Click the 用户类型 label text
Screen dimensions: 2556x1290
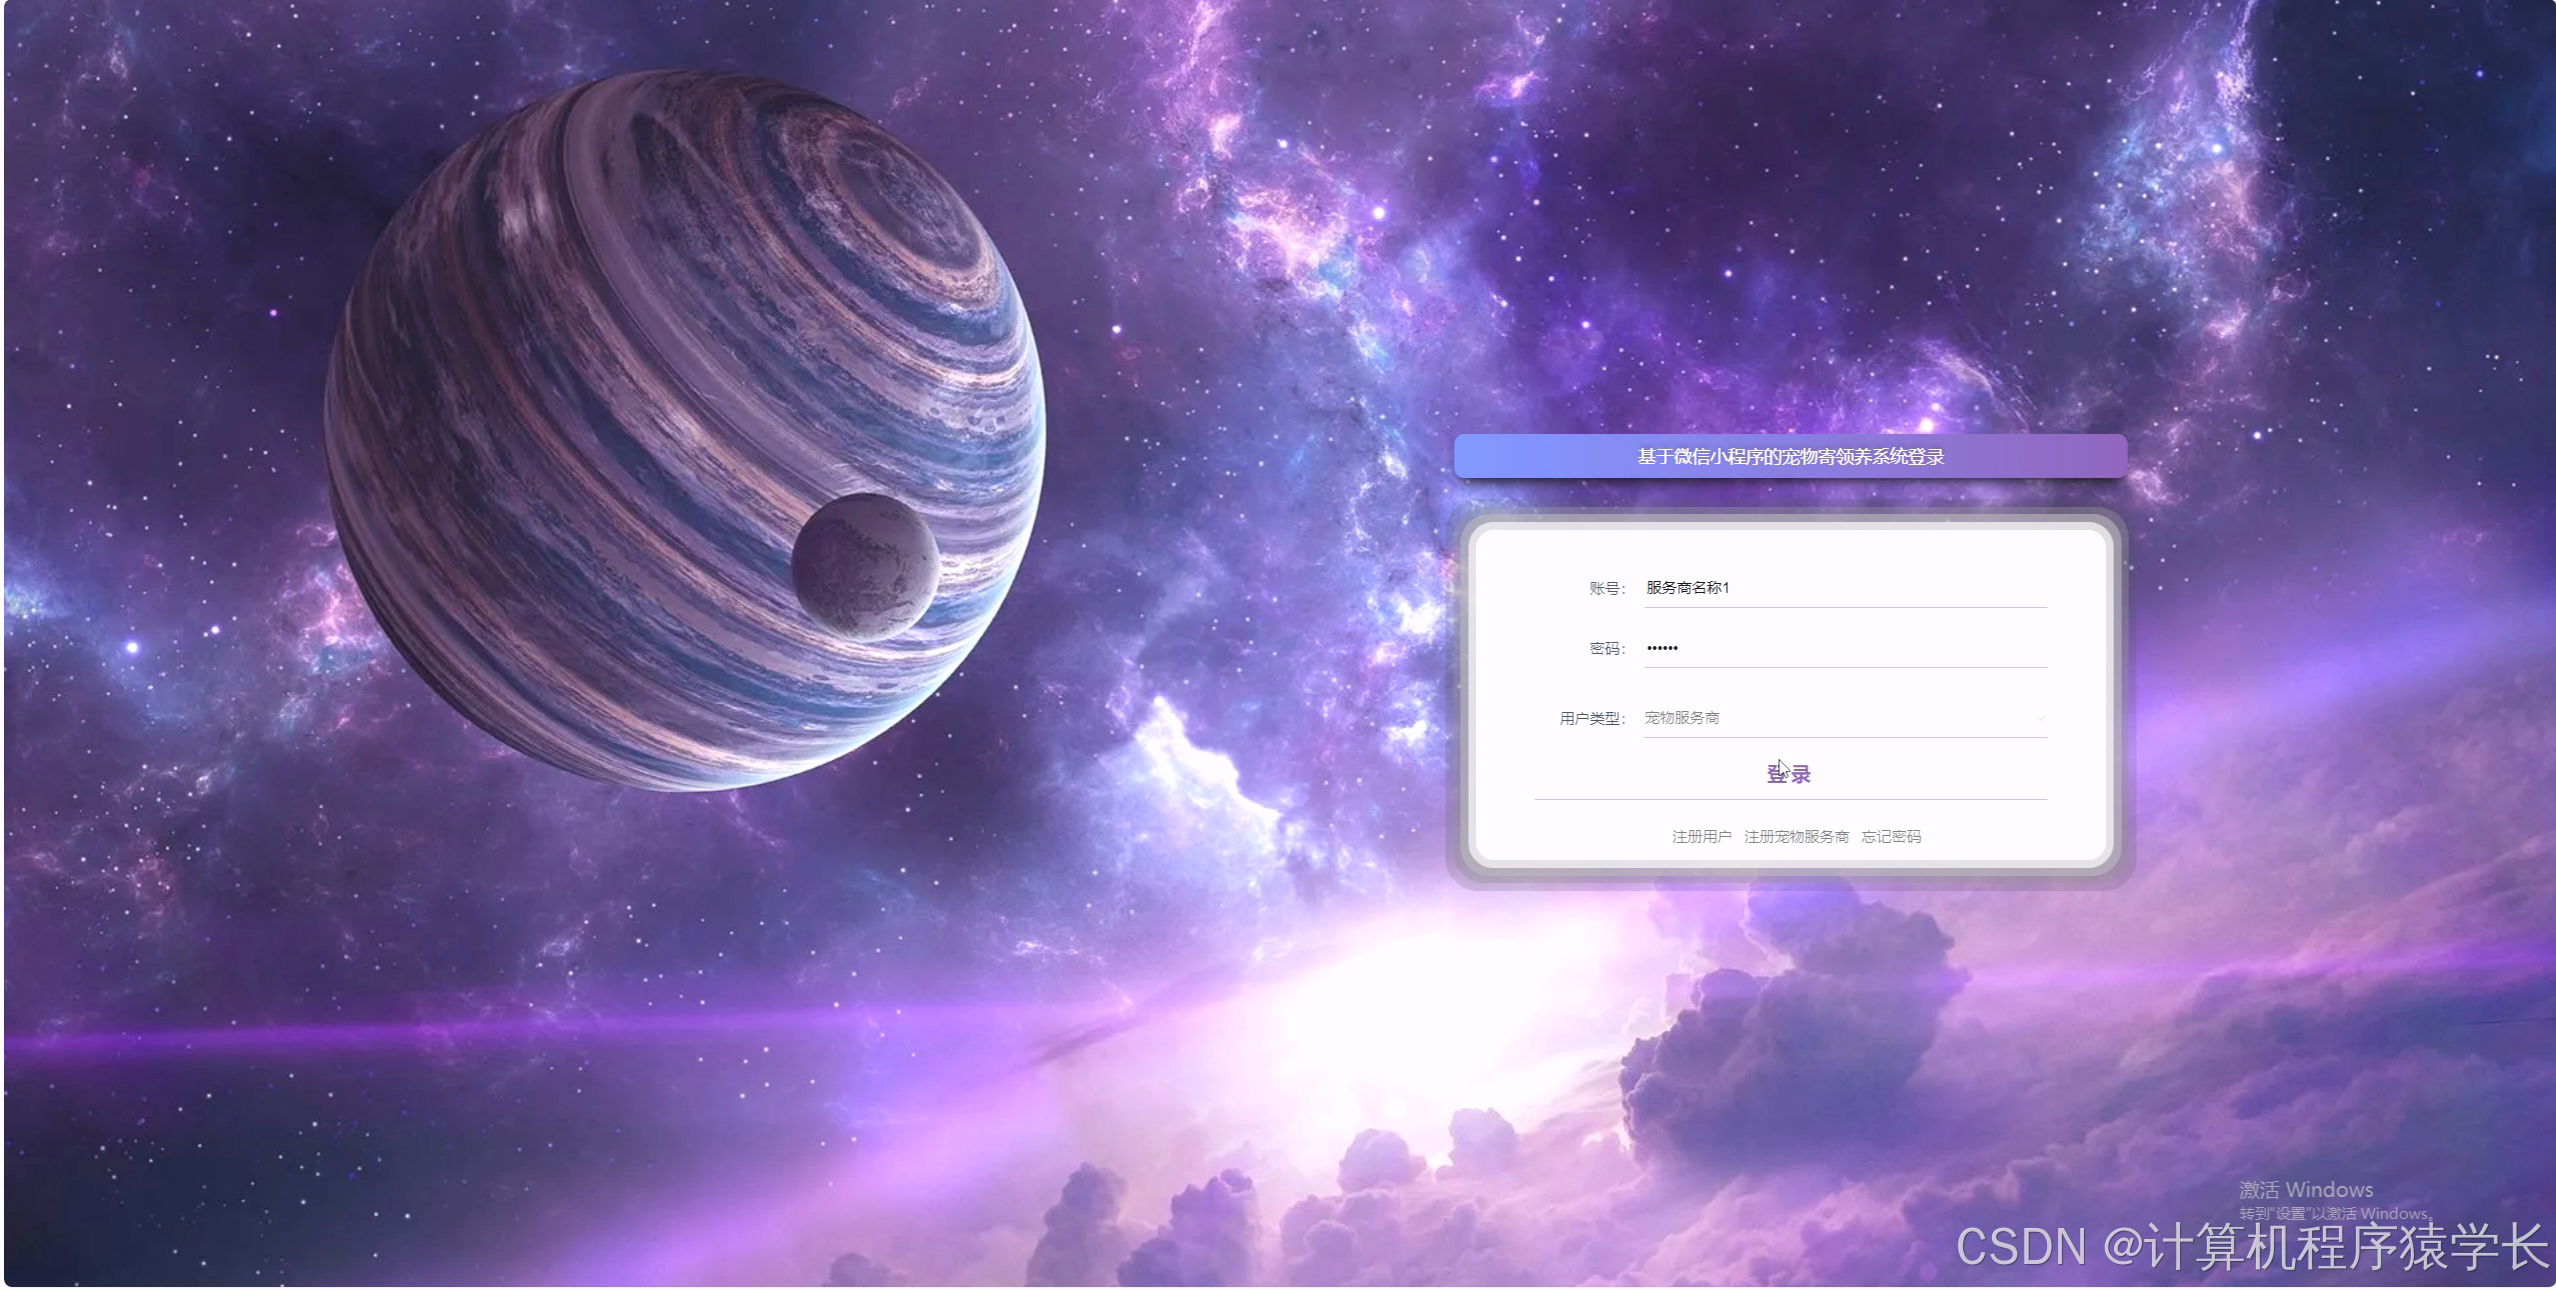click(1592, 718)
